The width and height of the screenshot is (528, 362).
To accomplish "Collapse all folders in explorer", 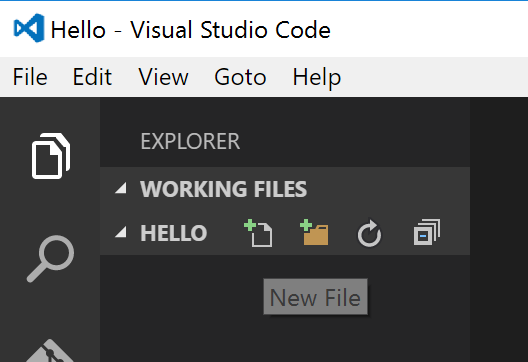I will click(x=427, y=232).
